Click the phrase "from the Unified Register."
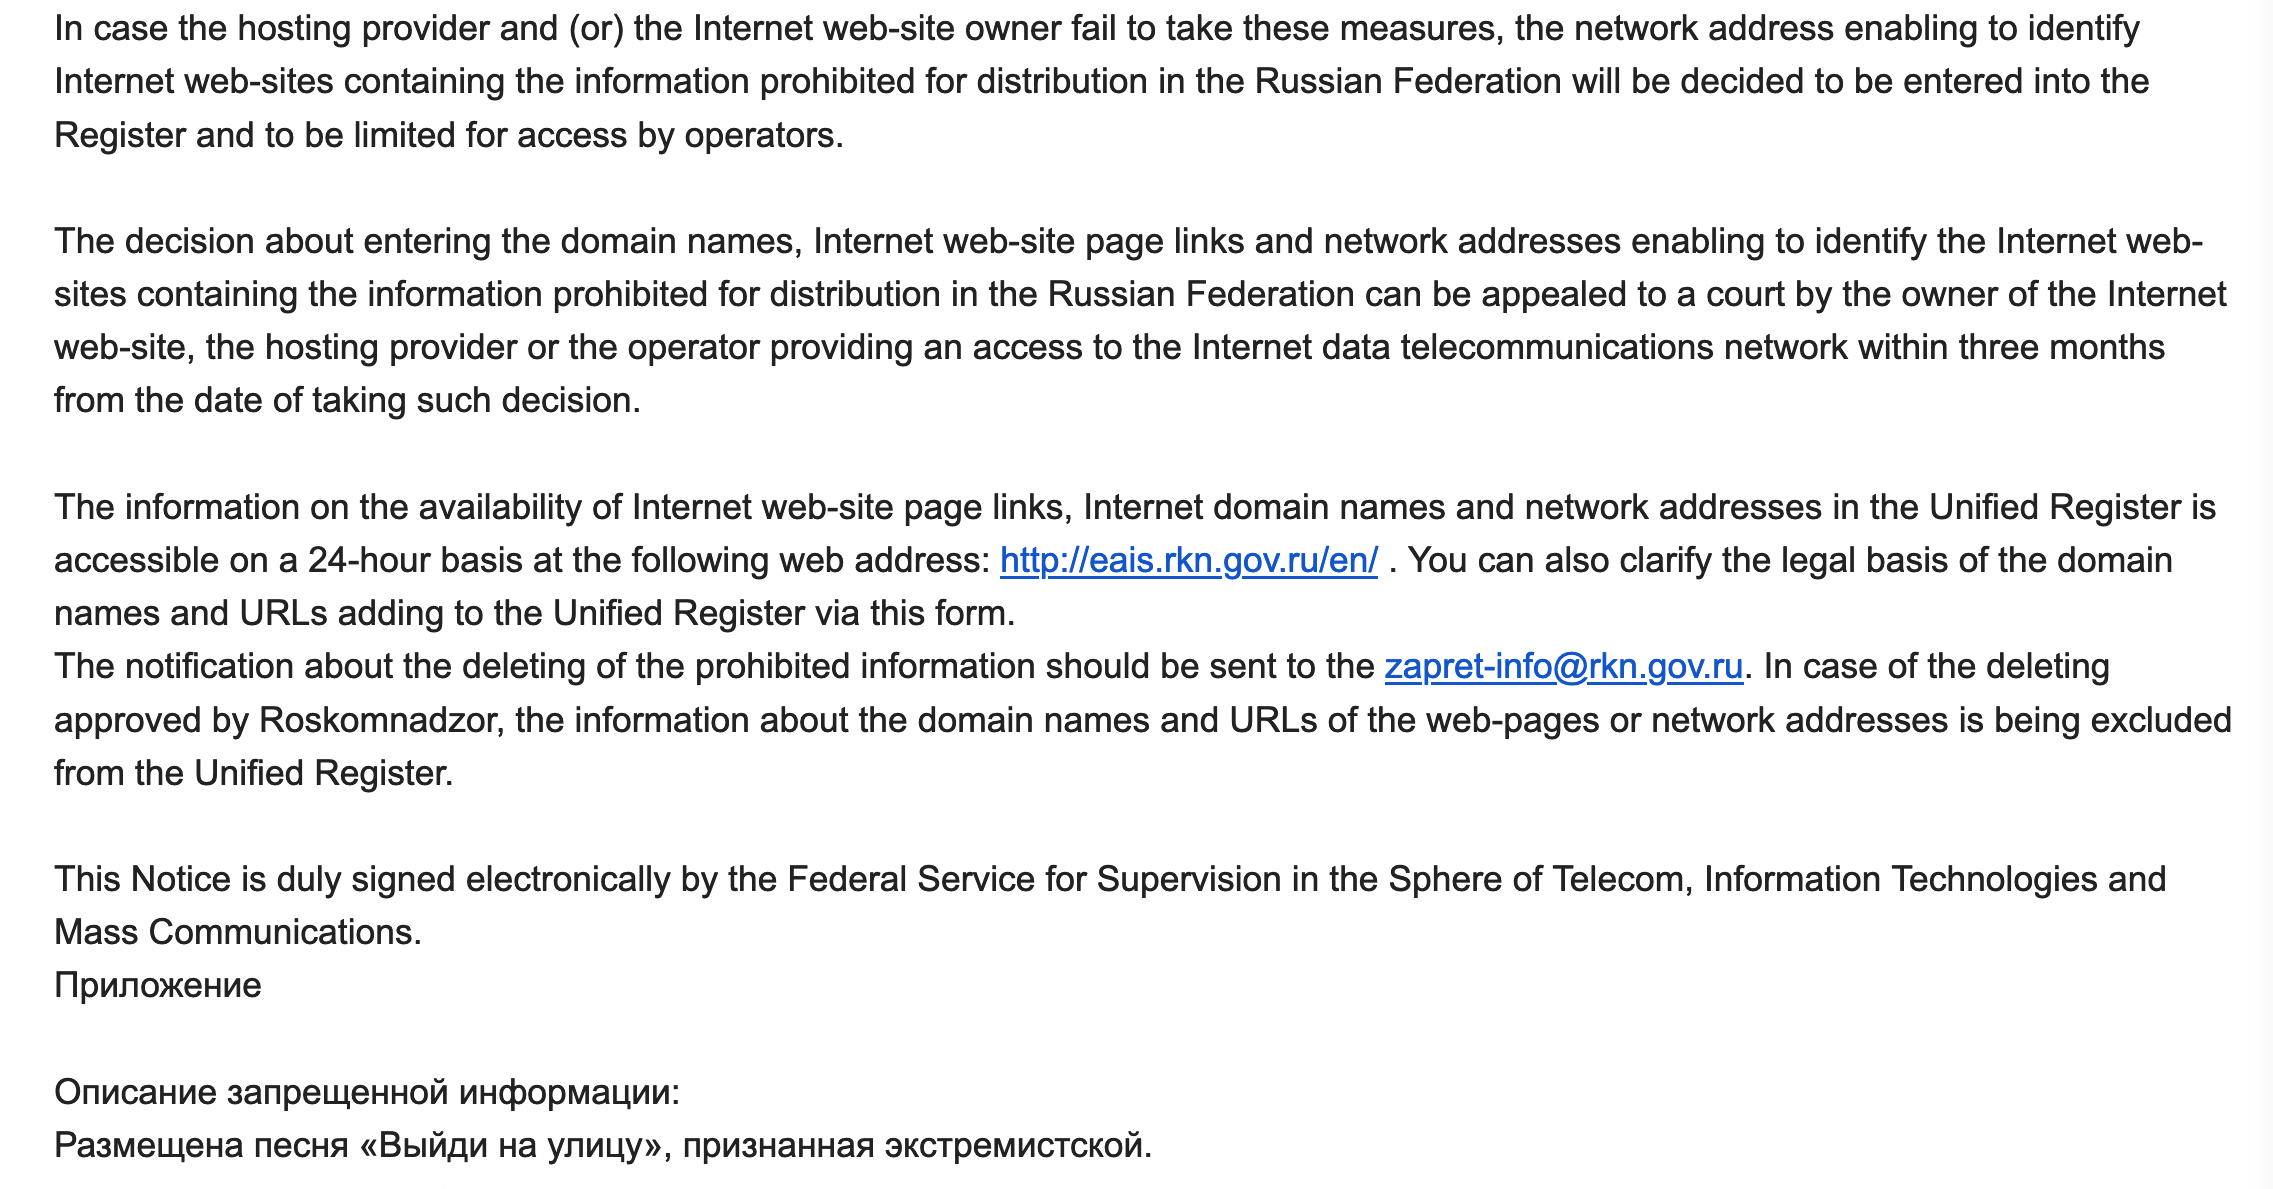 253,773
